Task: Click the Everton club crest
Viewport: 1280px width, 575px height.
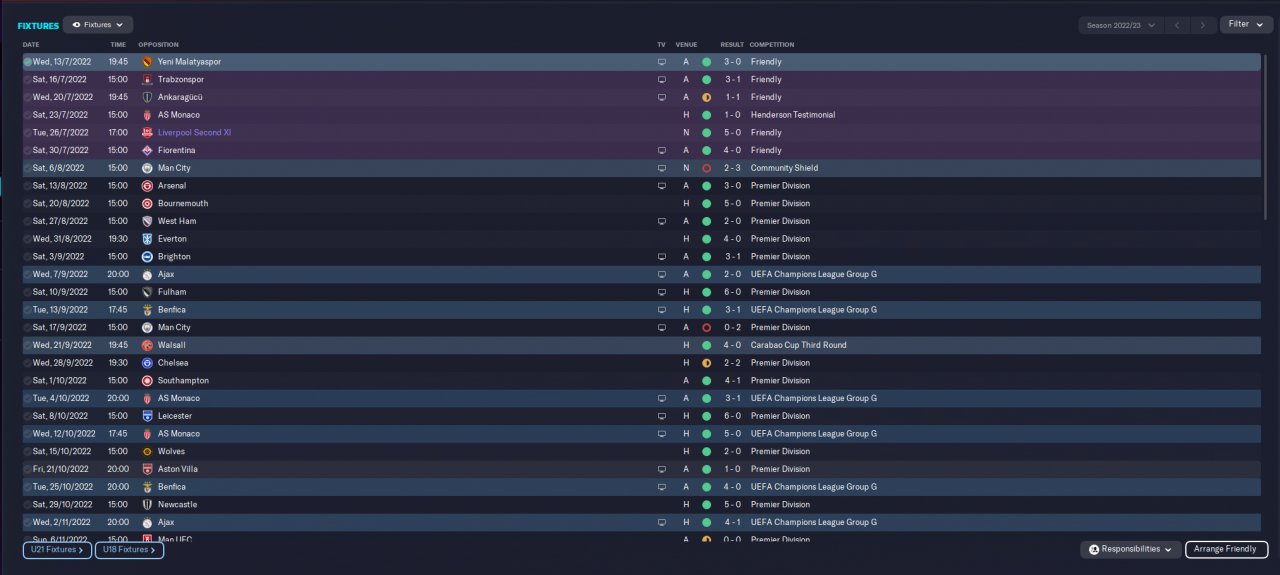Action: click(148, 239)
